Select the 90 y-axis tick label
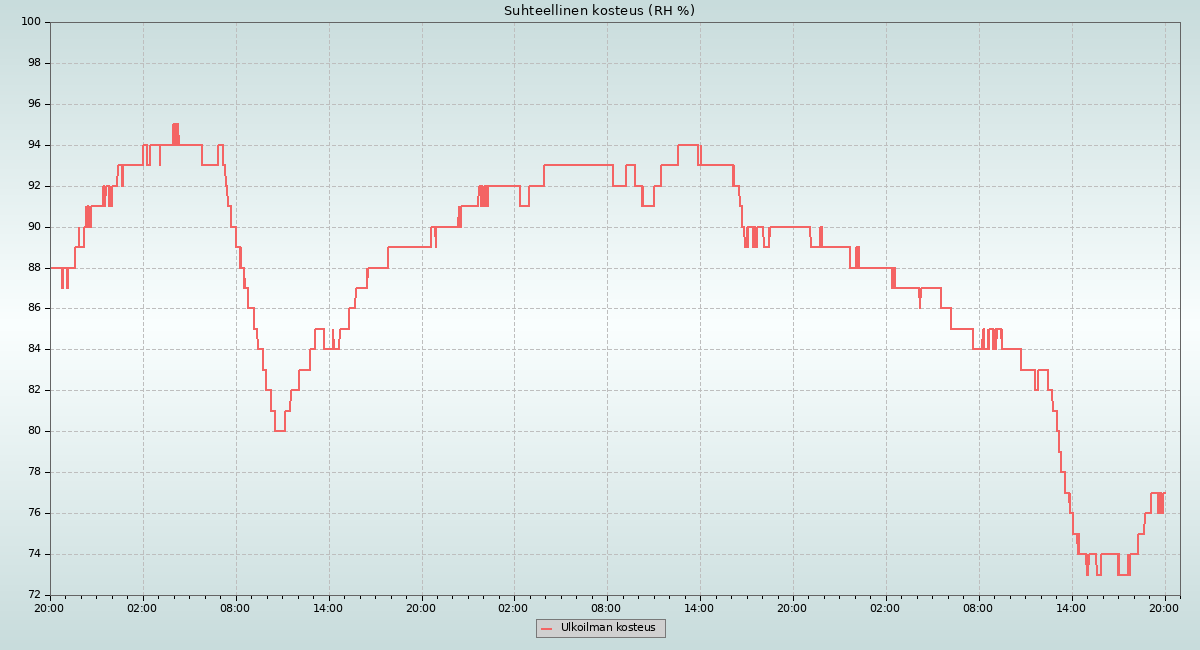1200x650 pixels. coord(33,227)
